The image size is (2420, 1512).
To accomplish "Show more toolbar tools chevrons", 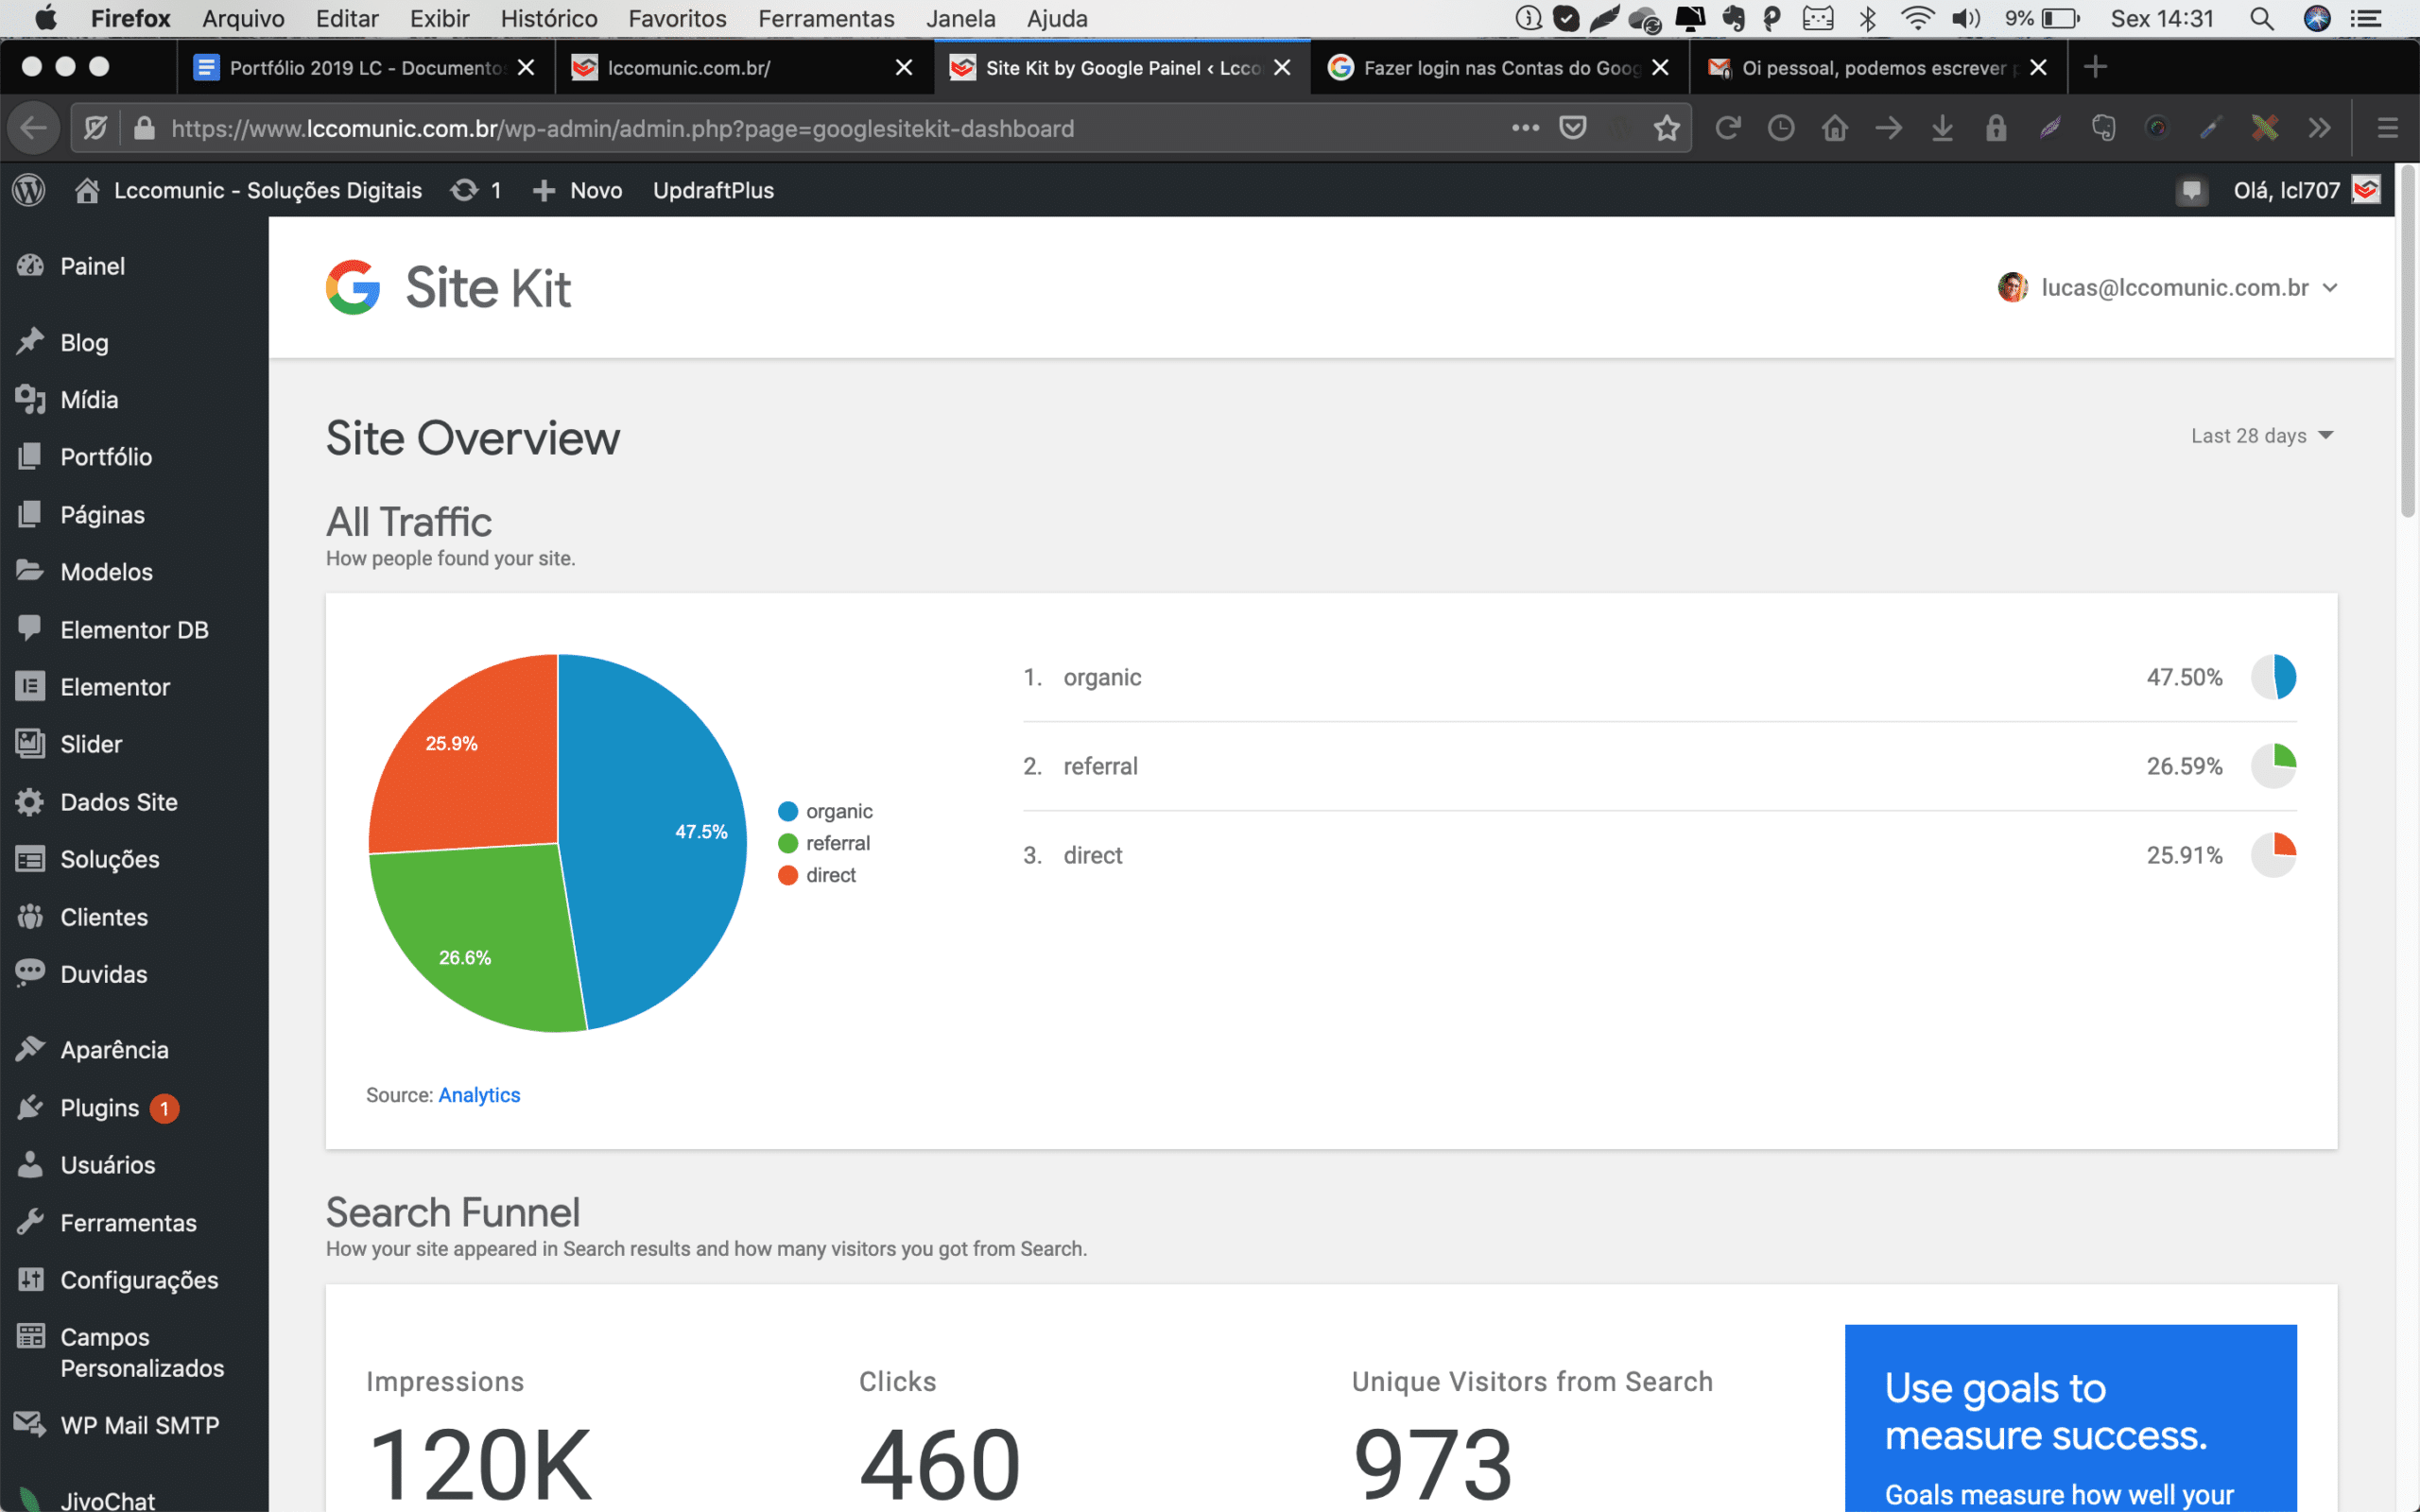I will click(2320, 128).
